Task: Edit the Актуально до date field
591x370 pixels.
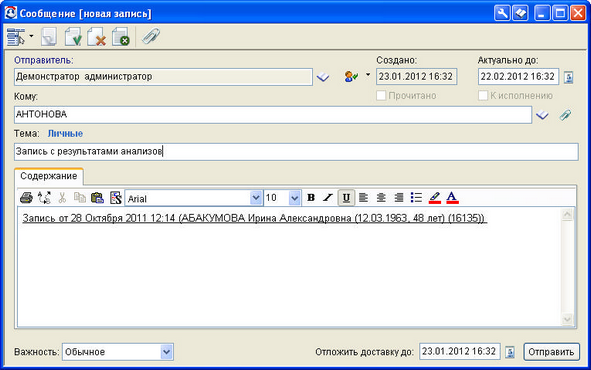Action: coord(518,76)
